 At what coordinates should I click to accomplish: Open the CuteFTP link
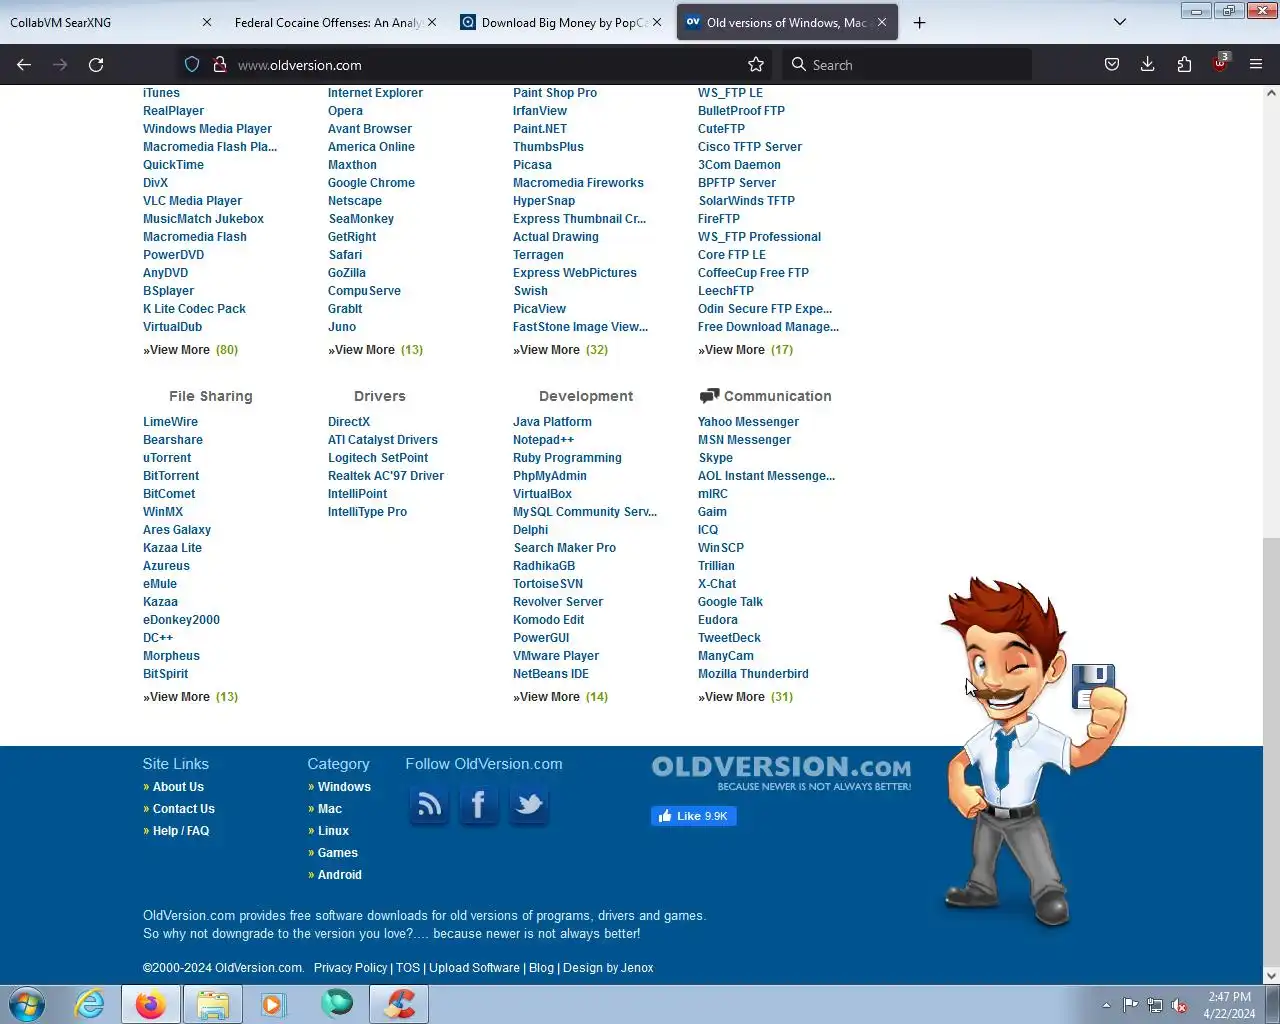point(721,129)
